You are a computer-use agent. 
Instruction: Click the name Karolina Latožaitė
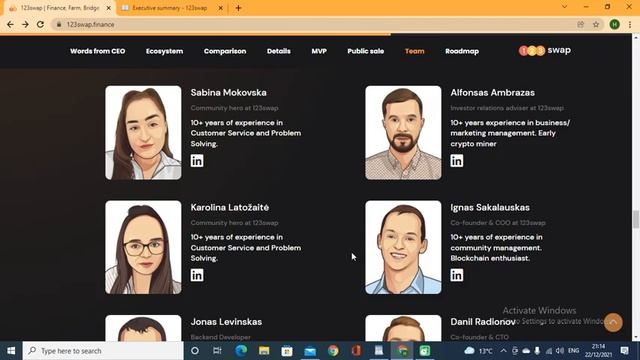pyautogui.click(x=230, y=207)
